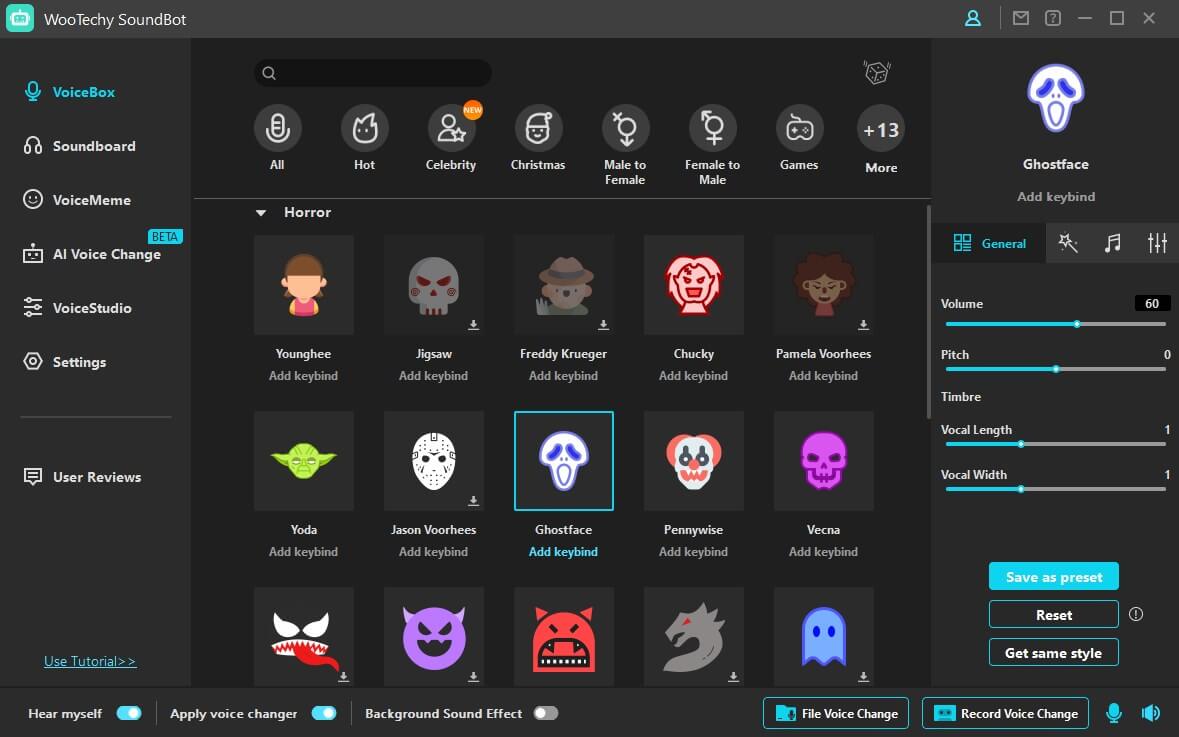Download the Jason Voorhees voice
The height and width of the screenshot is (737, 1179).
(474, 501)
